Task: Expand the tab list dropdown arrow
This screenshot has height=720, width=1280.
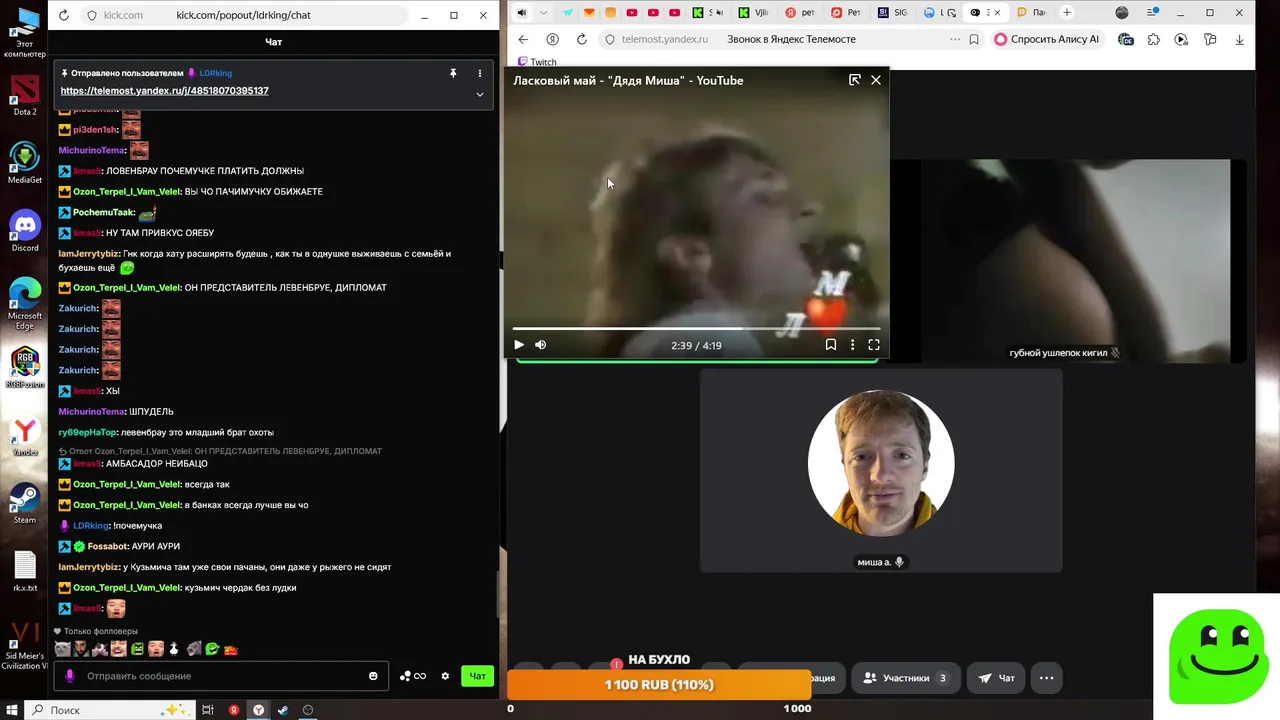Action: [543, 13]
